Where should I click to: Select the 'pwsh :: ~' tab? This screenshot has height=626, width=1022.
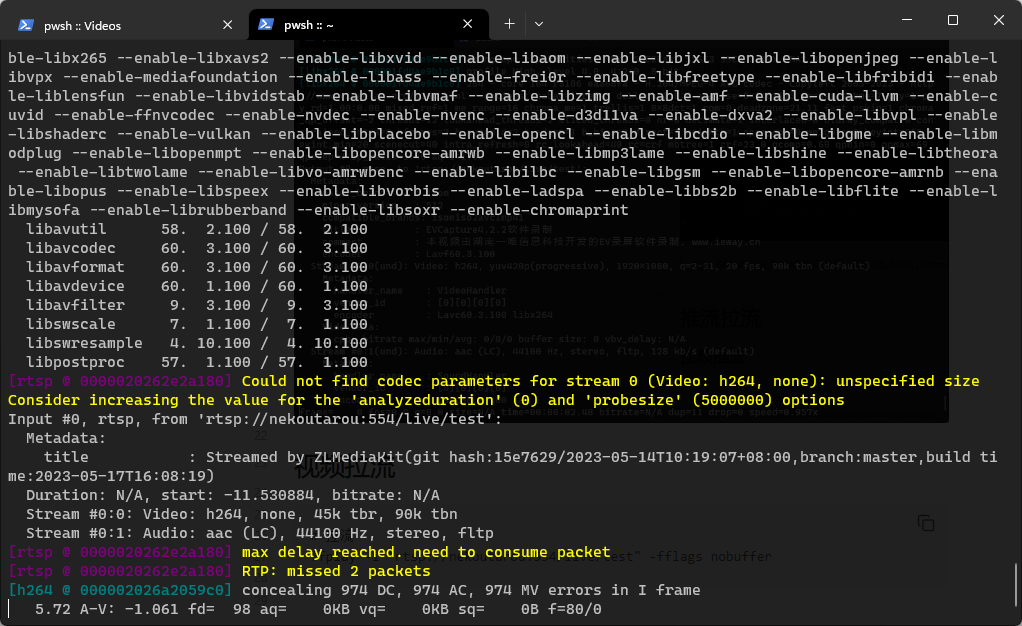[368, 25]
